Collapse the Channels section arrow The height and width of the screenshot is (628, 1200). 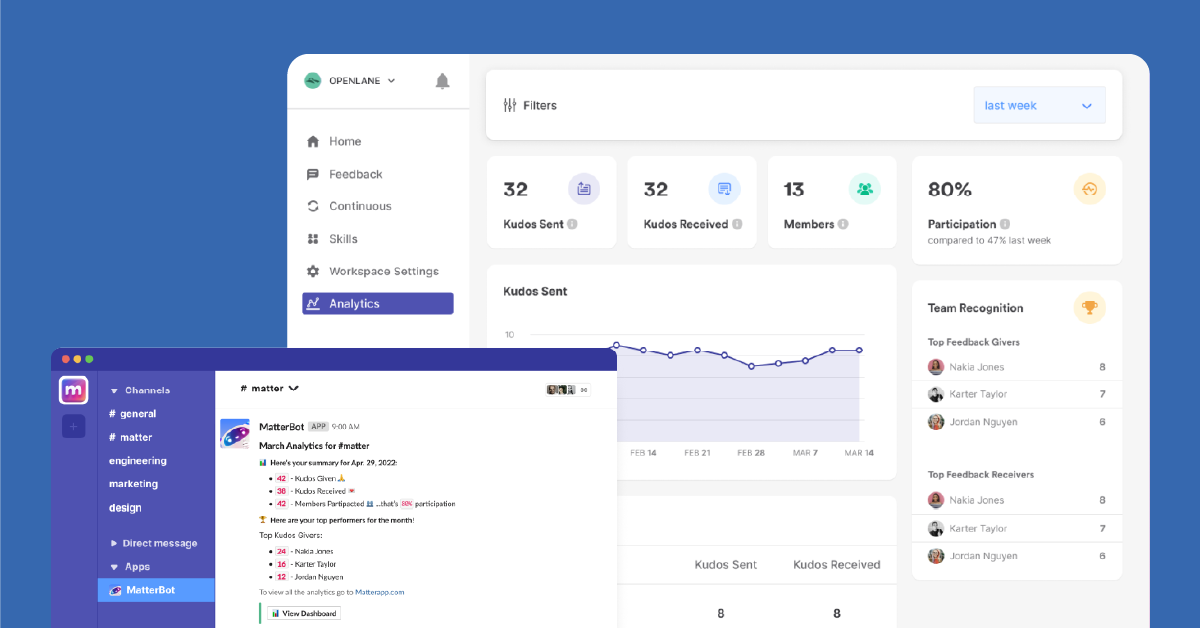tap(115, 391)
